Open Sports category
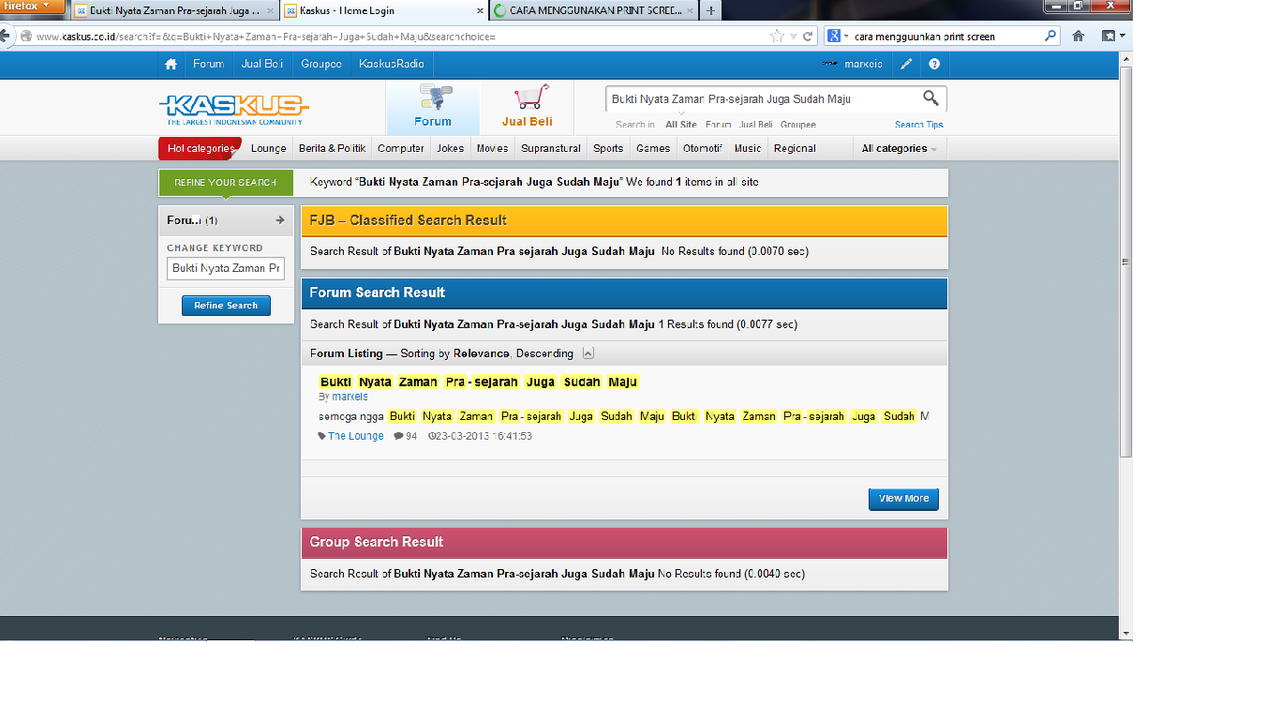This screenshot has height=720, width=1280. coord(608,148)
